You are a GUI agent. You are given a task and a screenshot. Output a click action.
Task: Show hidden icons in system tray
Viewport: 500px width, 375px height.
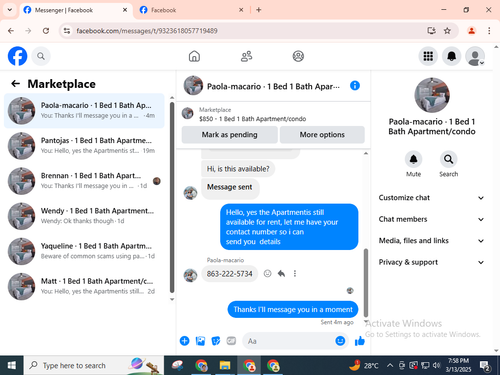coord(390,365)
